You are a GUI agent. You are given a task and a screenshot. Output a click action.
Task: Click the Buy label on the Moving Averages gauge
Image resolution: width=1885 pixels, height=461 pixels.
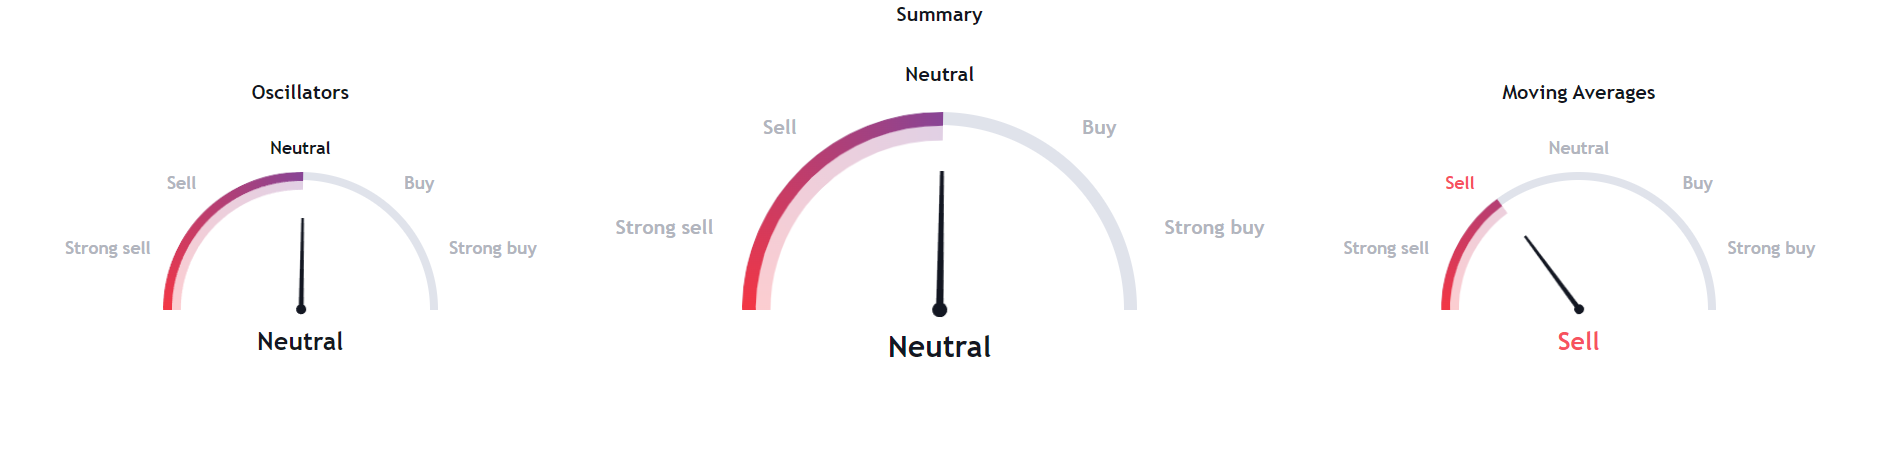pyautogui.click(x=1697, y=183)
